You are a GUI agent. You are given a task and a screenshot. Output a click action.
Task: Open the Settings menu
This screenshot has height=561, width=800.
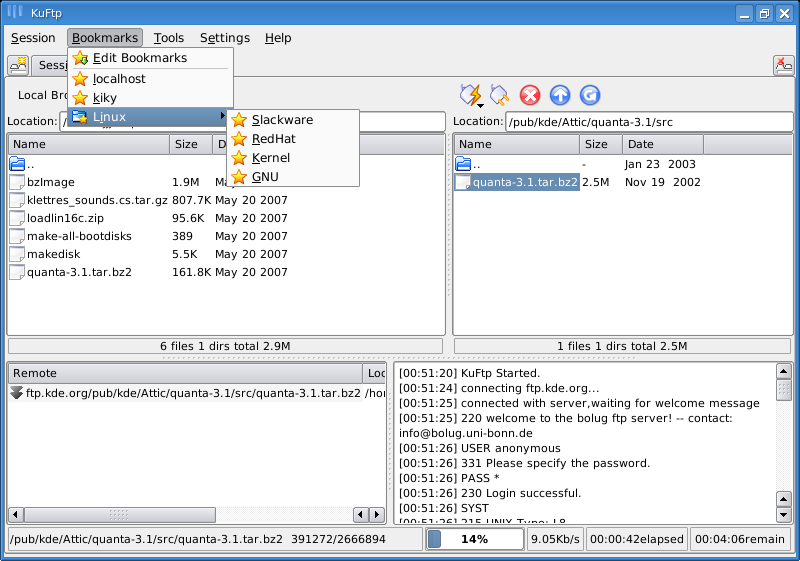[x=225, y=38]
